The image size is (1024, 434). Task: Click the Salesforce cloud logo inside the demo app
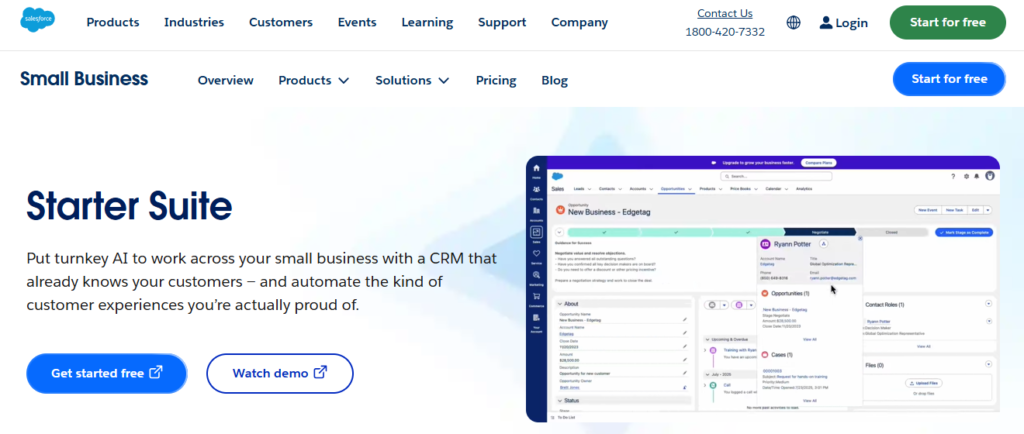(x=557, y=176)
